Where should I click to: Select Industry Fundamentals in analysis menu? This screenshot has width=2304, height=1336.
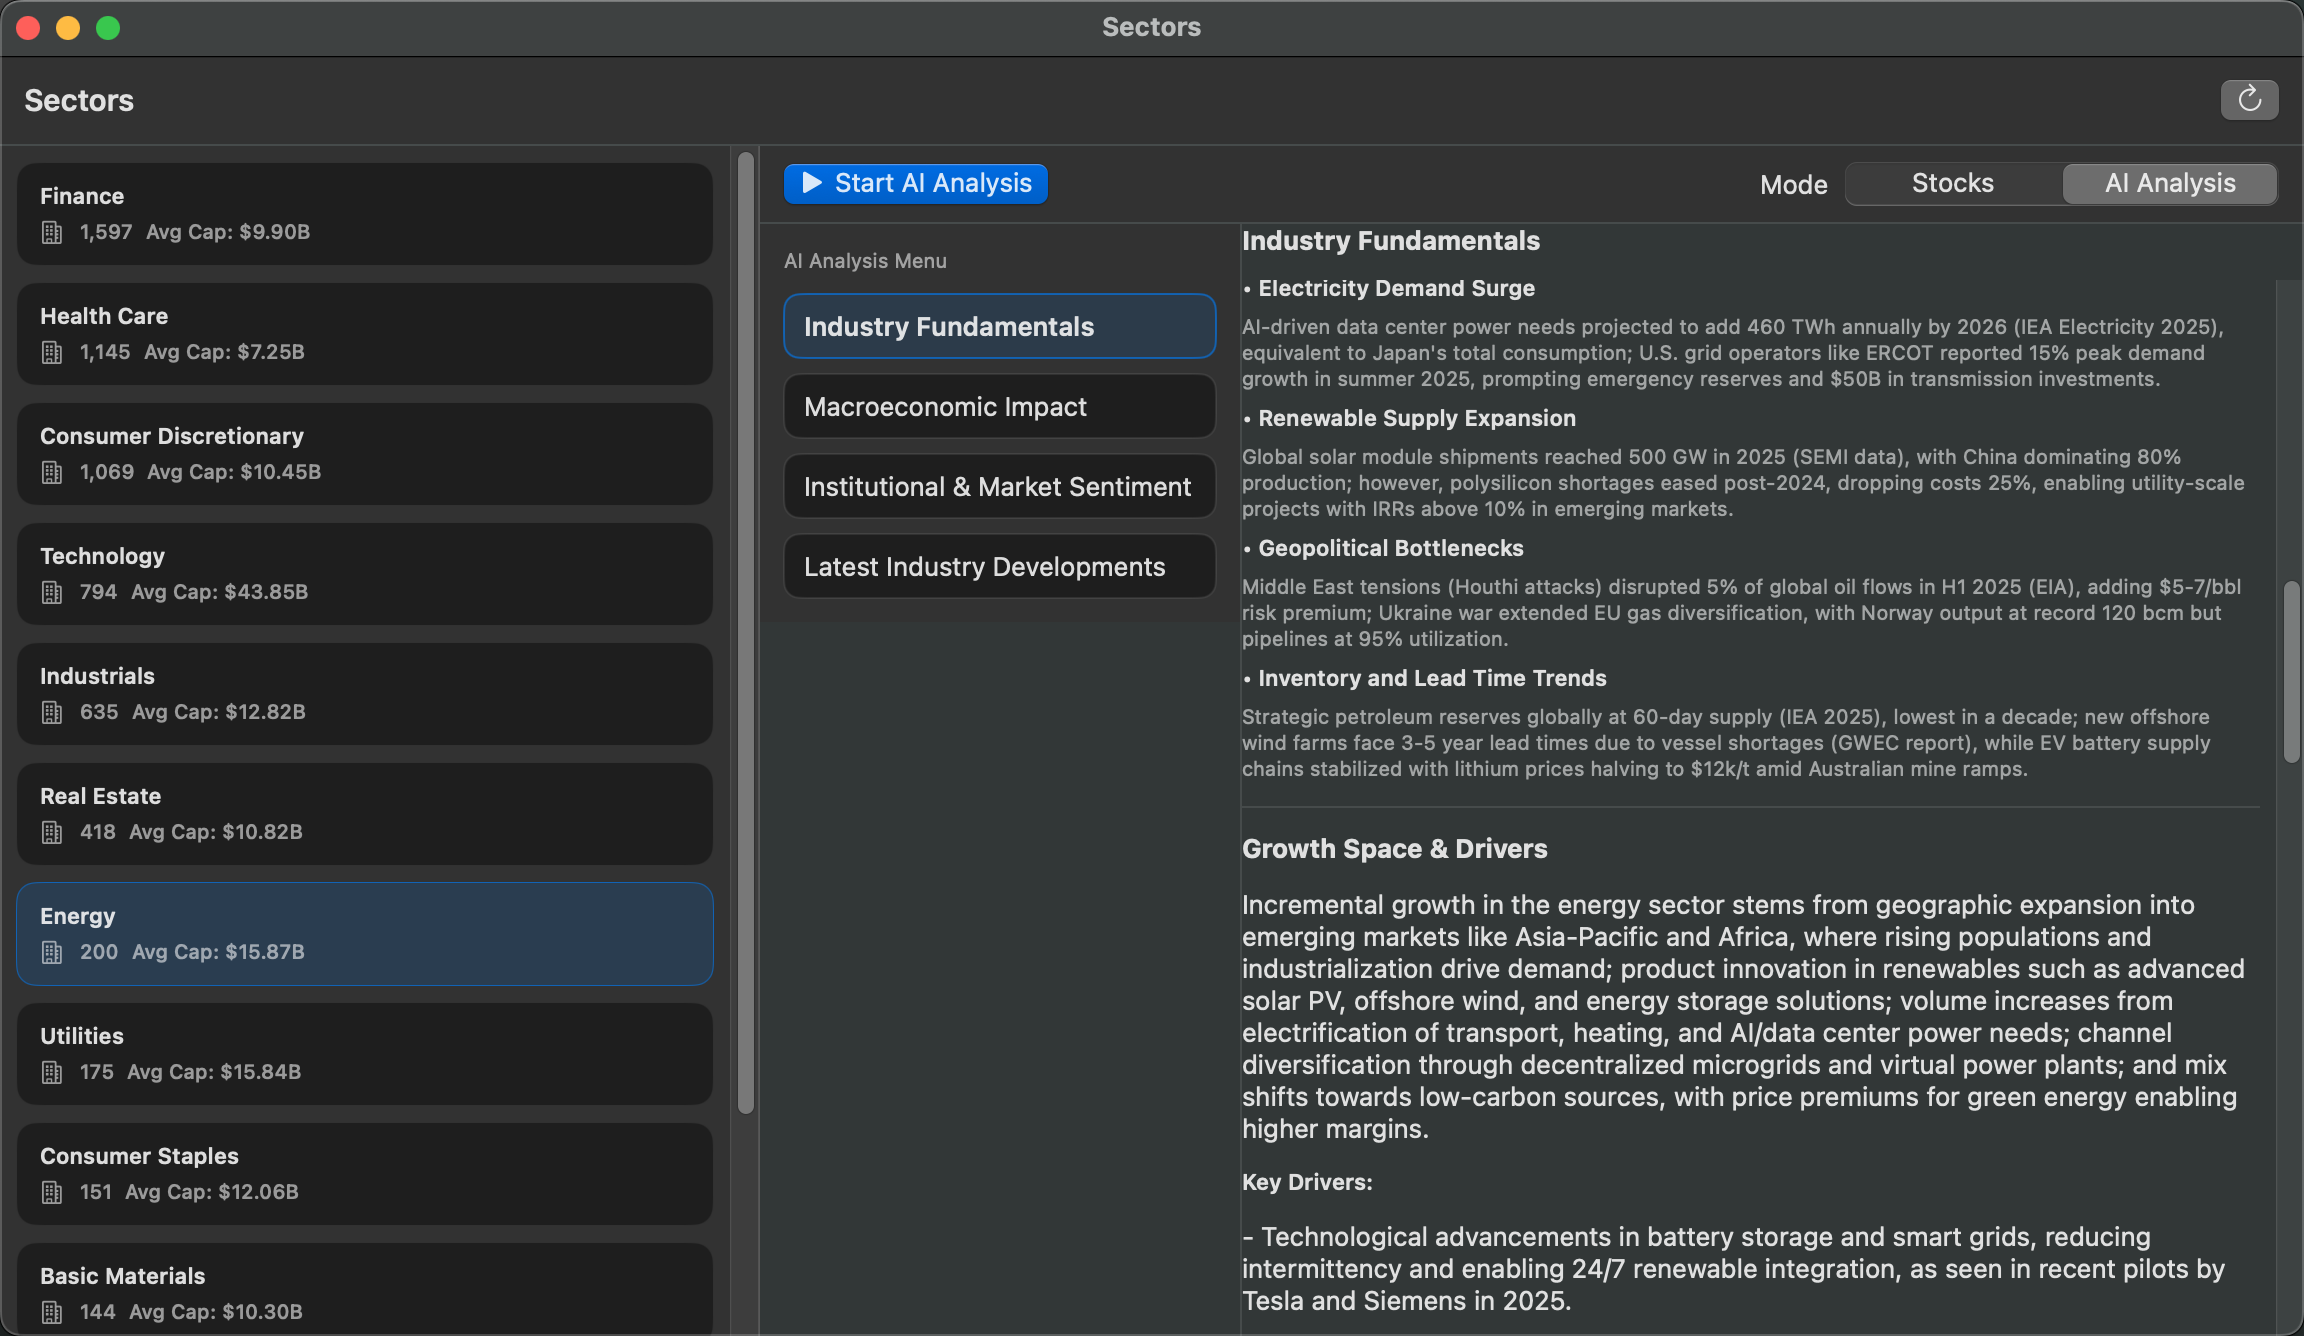point(999,327)
